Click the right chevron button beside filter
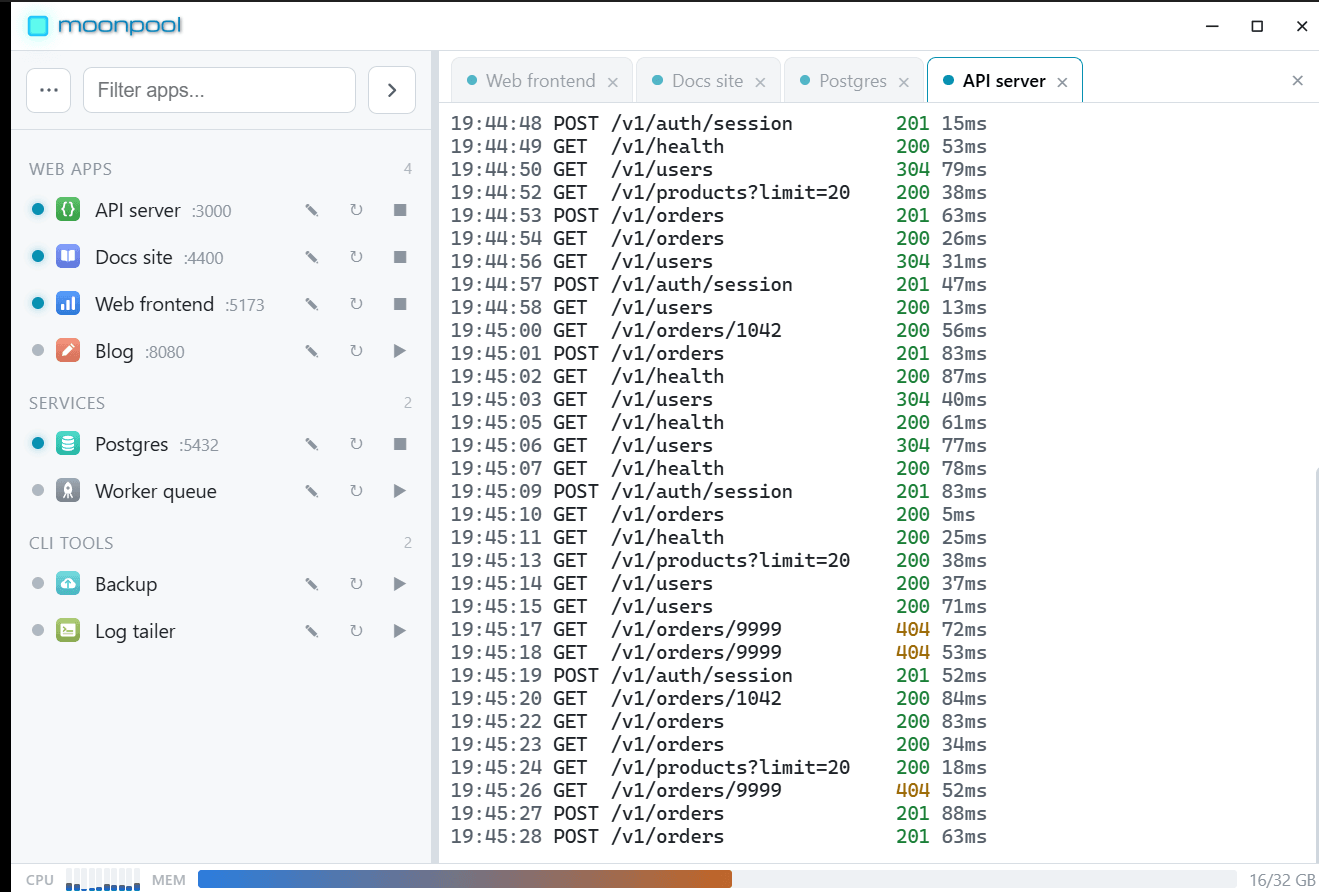The height and width of the screenshot is (892, 1319). 392,90
